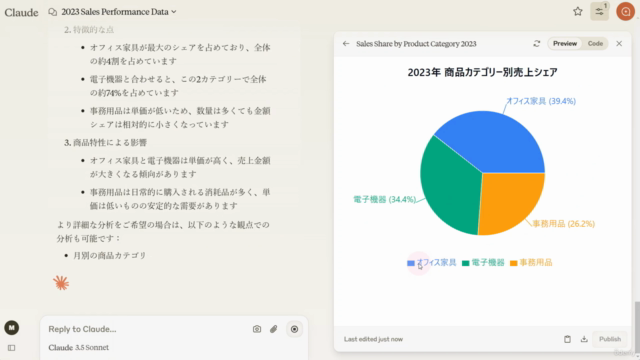Screen dimensions: 640x360
Task: Open the chat controls sliders icon
Action: pos(600,11)
